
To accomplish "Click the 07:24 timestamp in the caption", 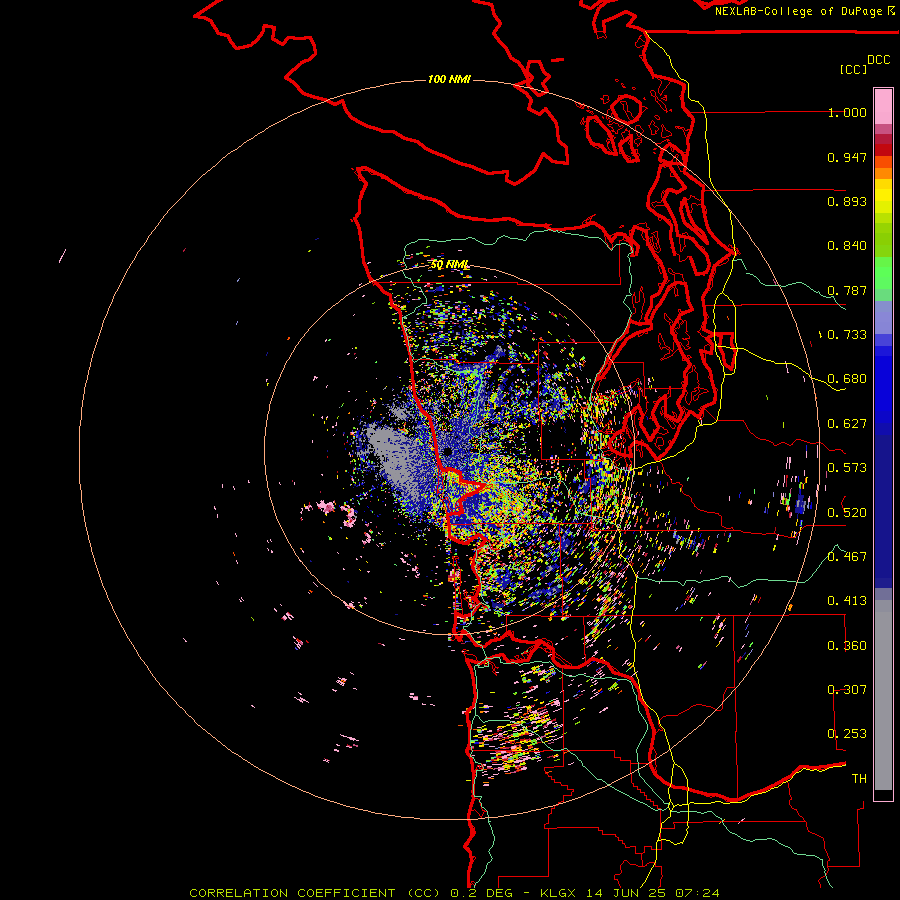I will click(x=697, y=893).
